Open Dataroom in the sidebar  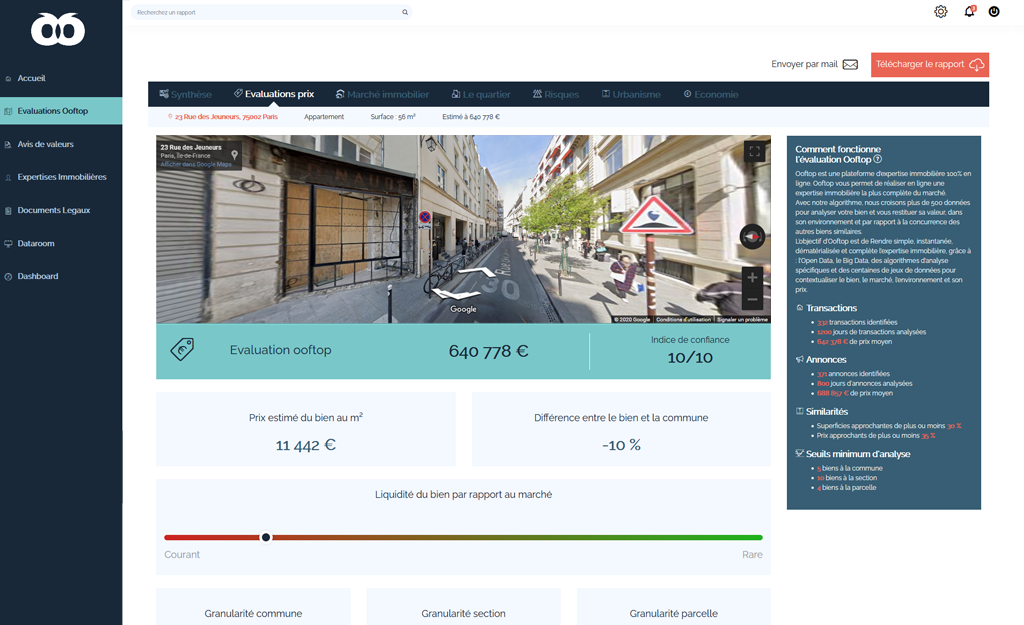(x=36, y=244)
